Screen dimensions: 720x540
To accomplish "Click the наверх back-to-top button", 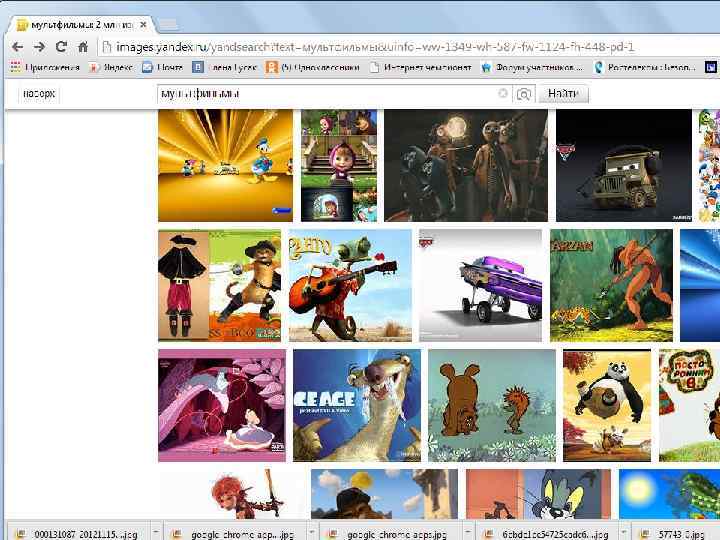I will click(x=39, y=94).
